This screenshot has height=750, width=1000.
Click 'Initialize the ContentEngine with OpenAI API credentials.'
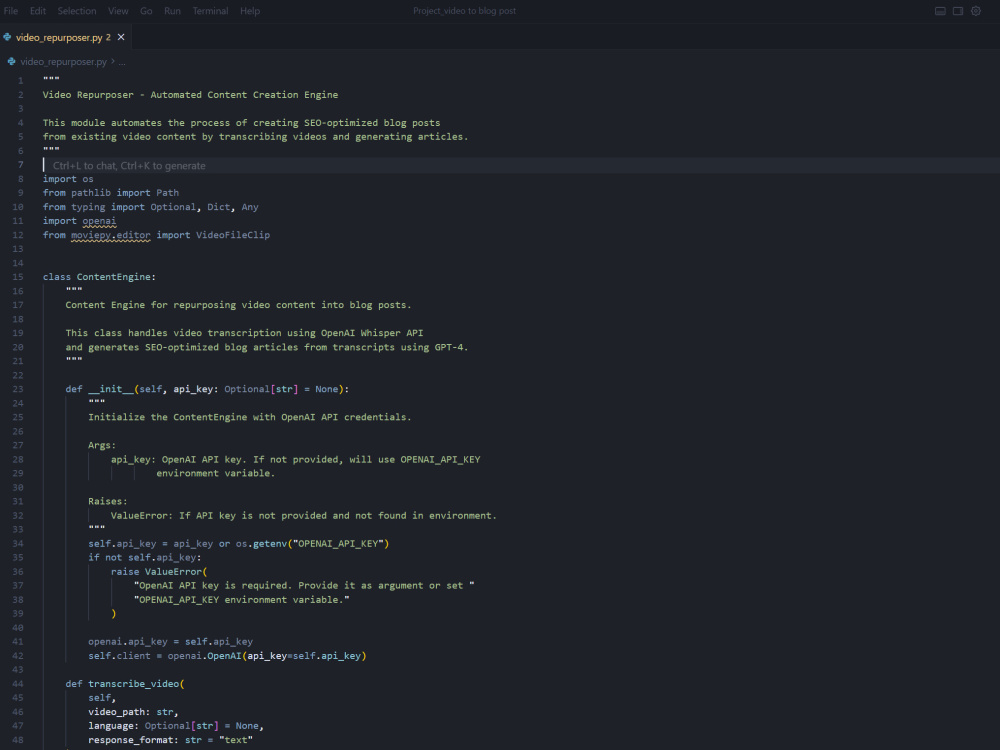tap(249, 417)
